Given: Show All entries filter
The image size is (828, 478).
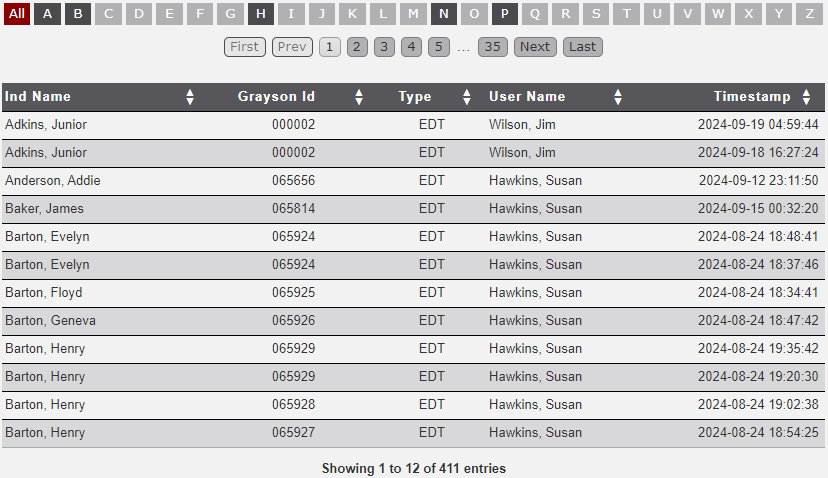Looking at the screenshot, I should pos(17,14).
